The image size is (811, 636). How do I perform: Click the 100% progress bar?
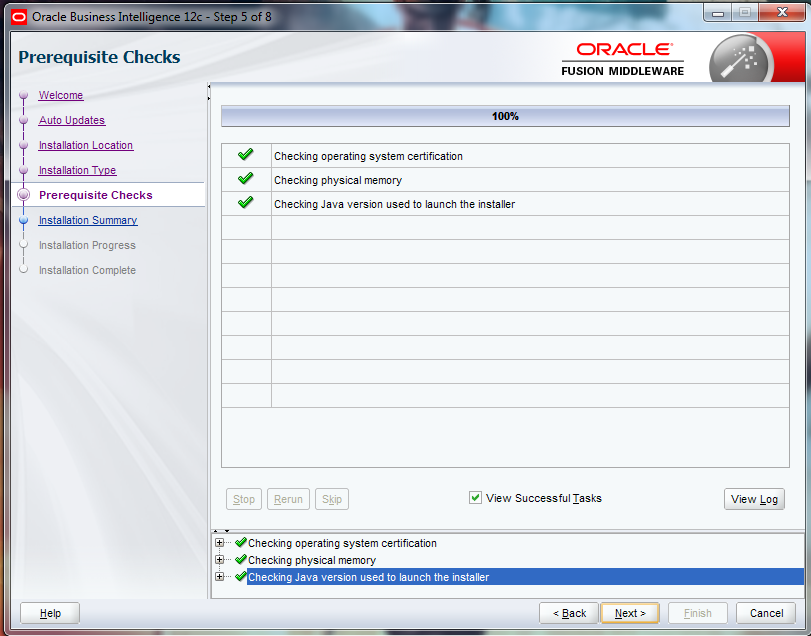coord(505,116)
